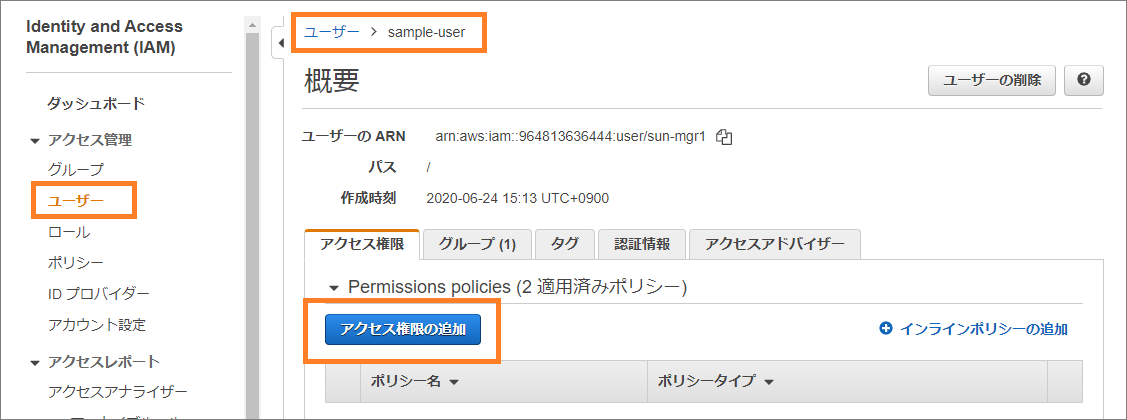Sort by ポリシー名 column
The height and width of the screenshot is (420, 1127).
415,381
